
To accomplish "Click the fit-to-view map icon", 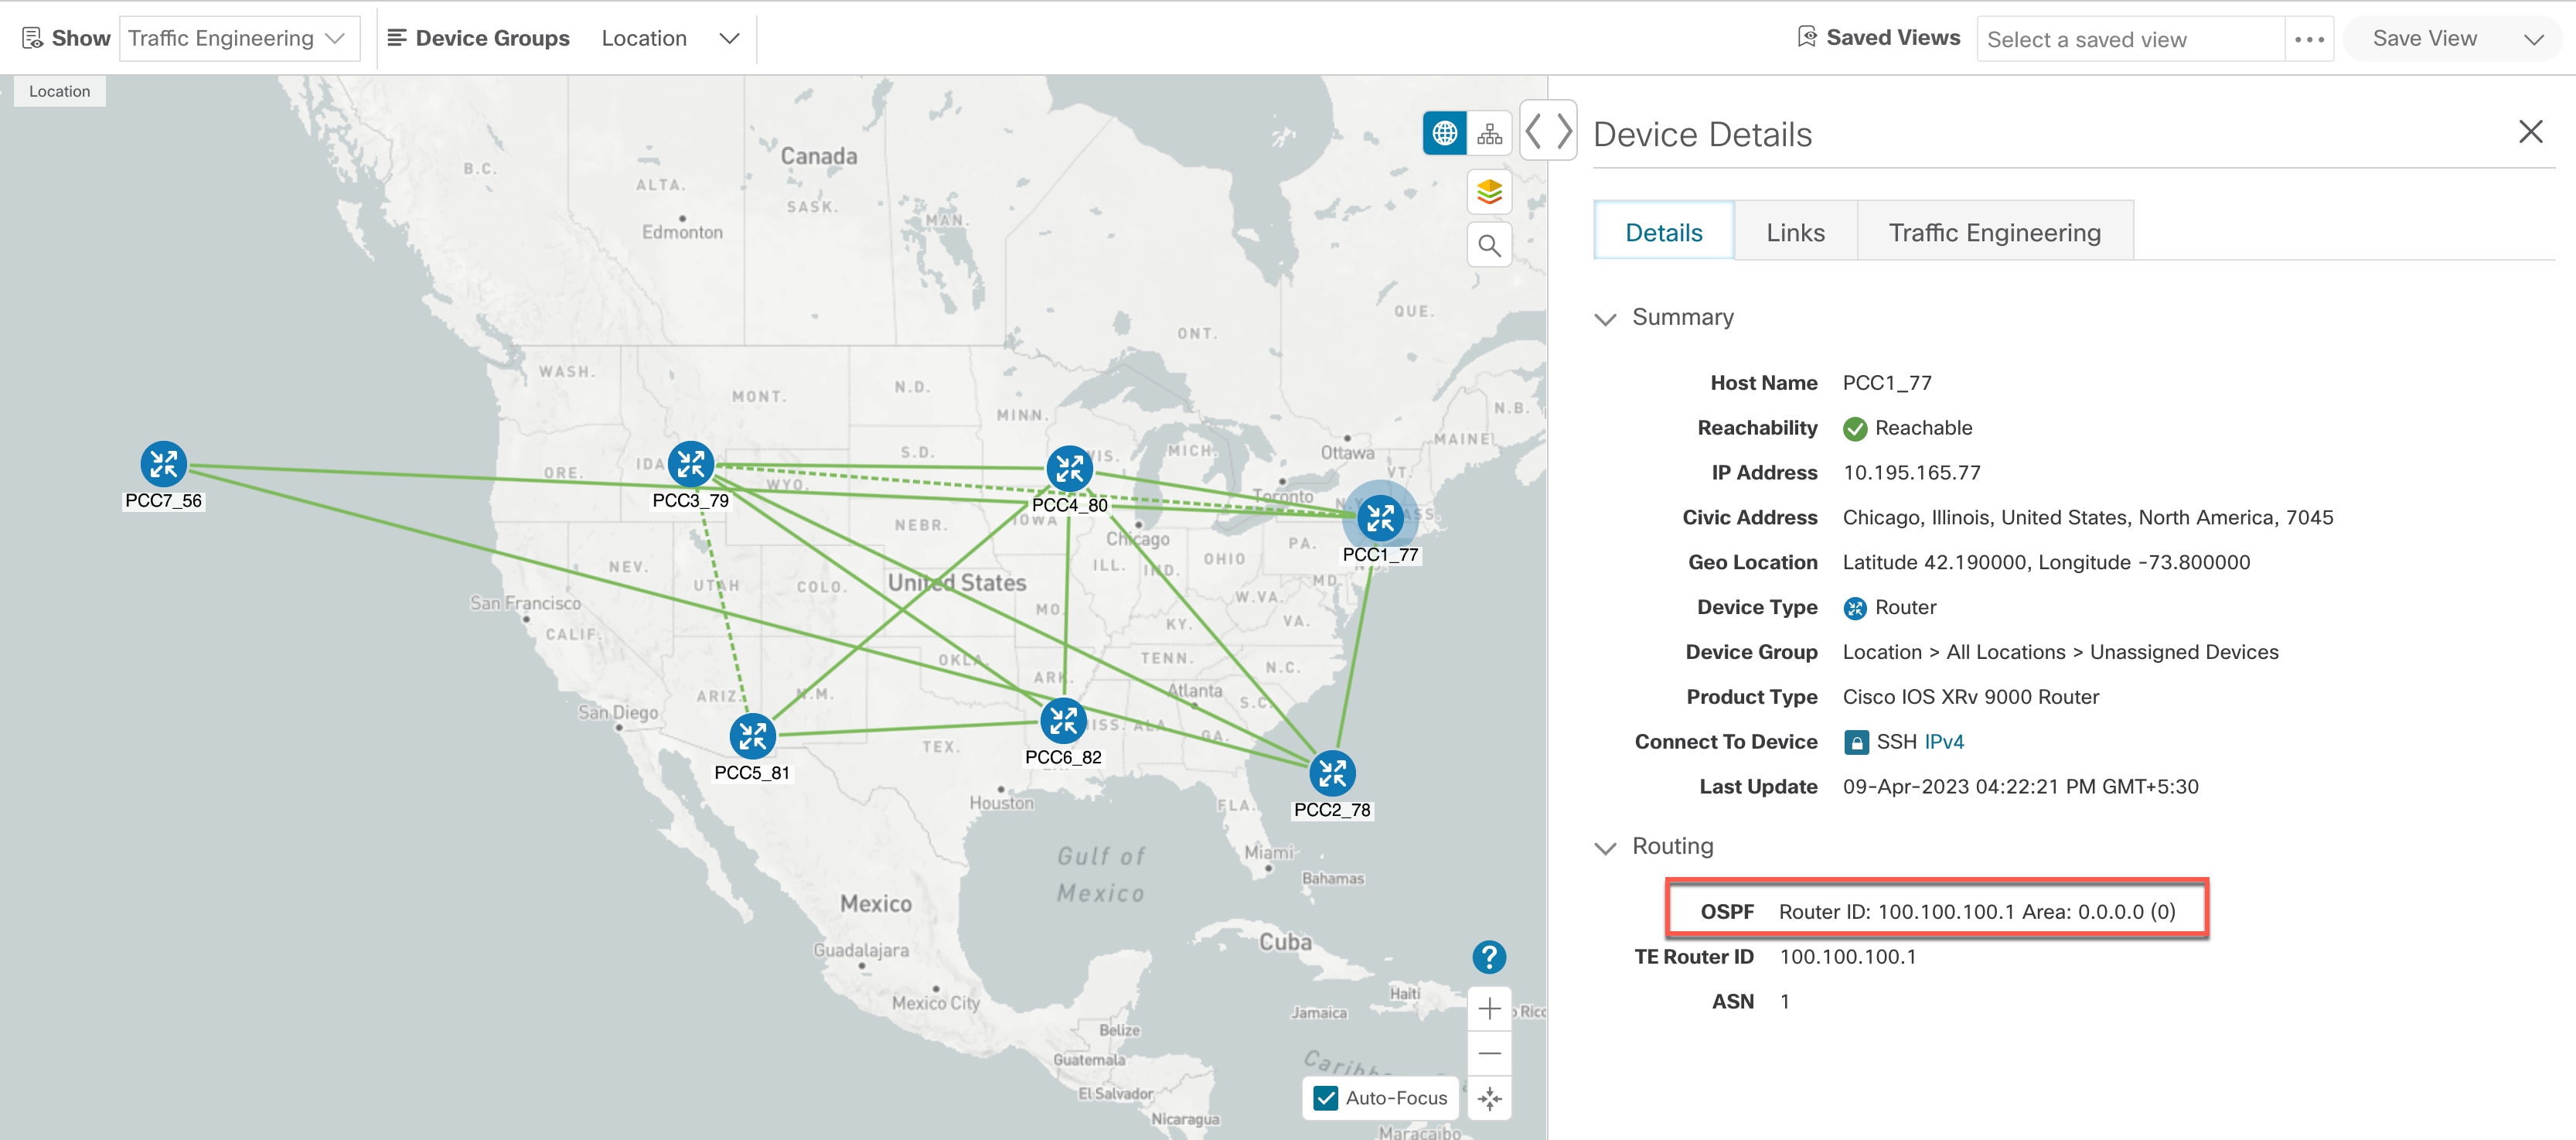I will [x=1489, y=1098].
